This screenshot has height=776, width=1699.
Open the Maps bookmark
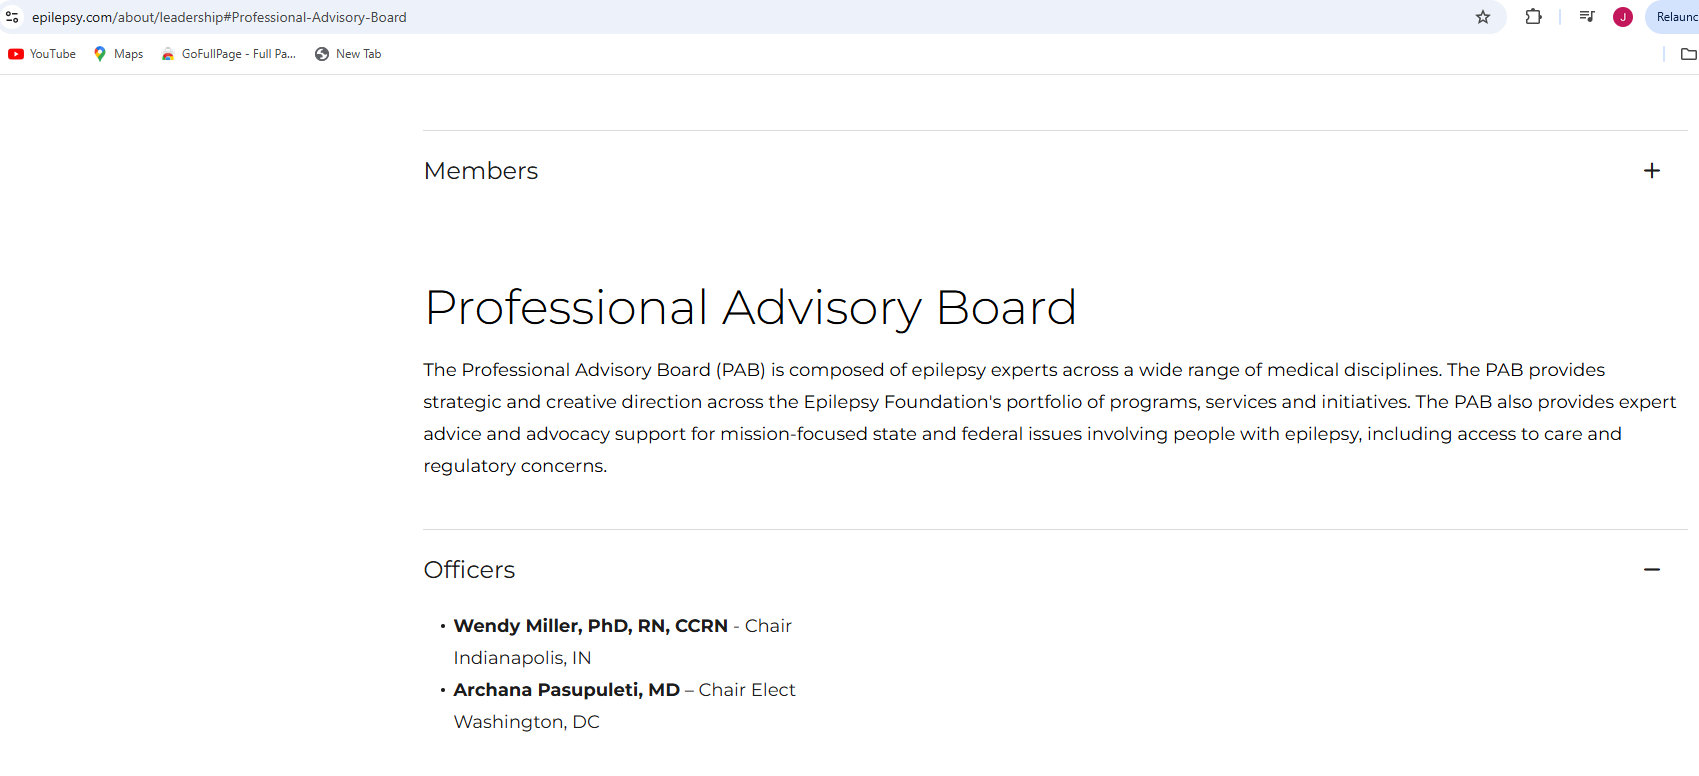[x=119, y=54]
